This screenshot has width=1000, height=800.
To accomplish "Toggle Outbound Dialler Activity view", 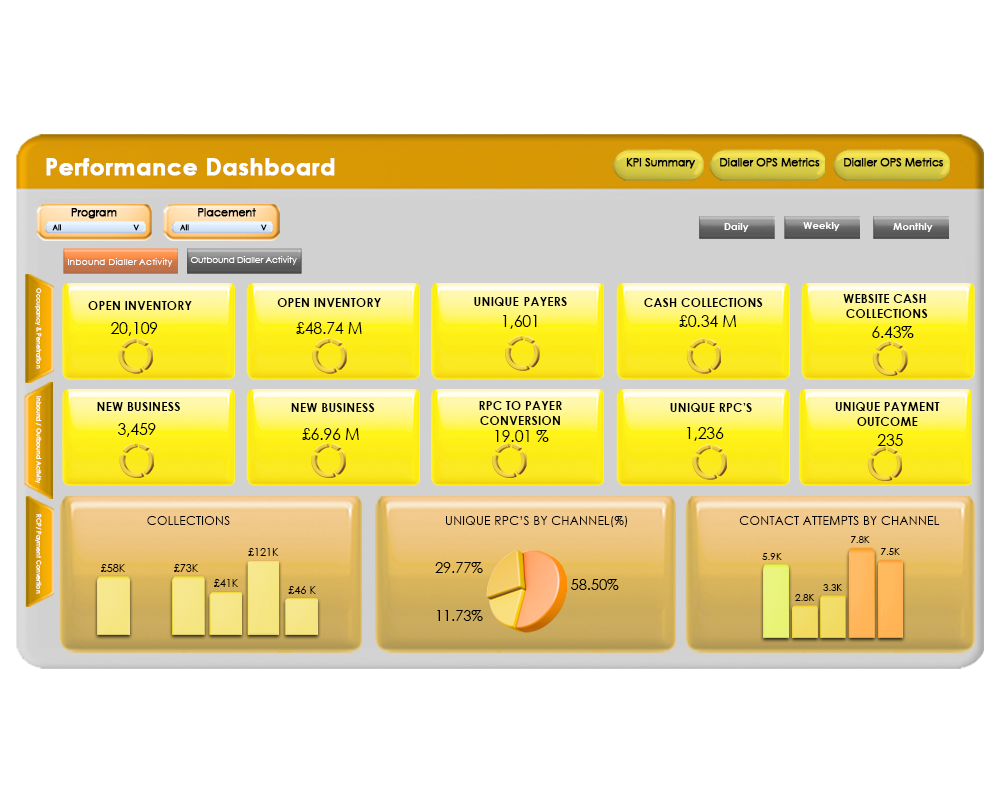I will tap(244, 261).
